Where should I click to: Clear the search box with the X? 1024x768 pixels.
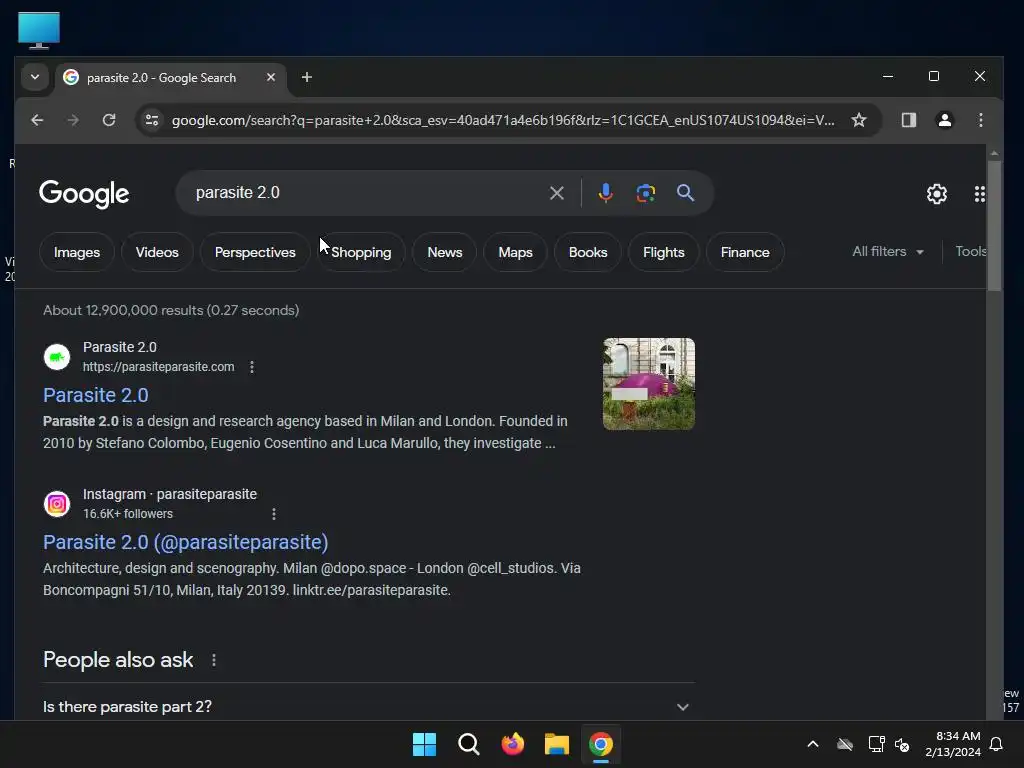pos(556,193)
